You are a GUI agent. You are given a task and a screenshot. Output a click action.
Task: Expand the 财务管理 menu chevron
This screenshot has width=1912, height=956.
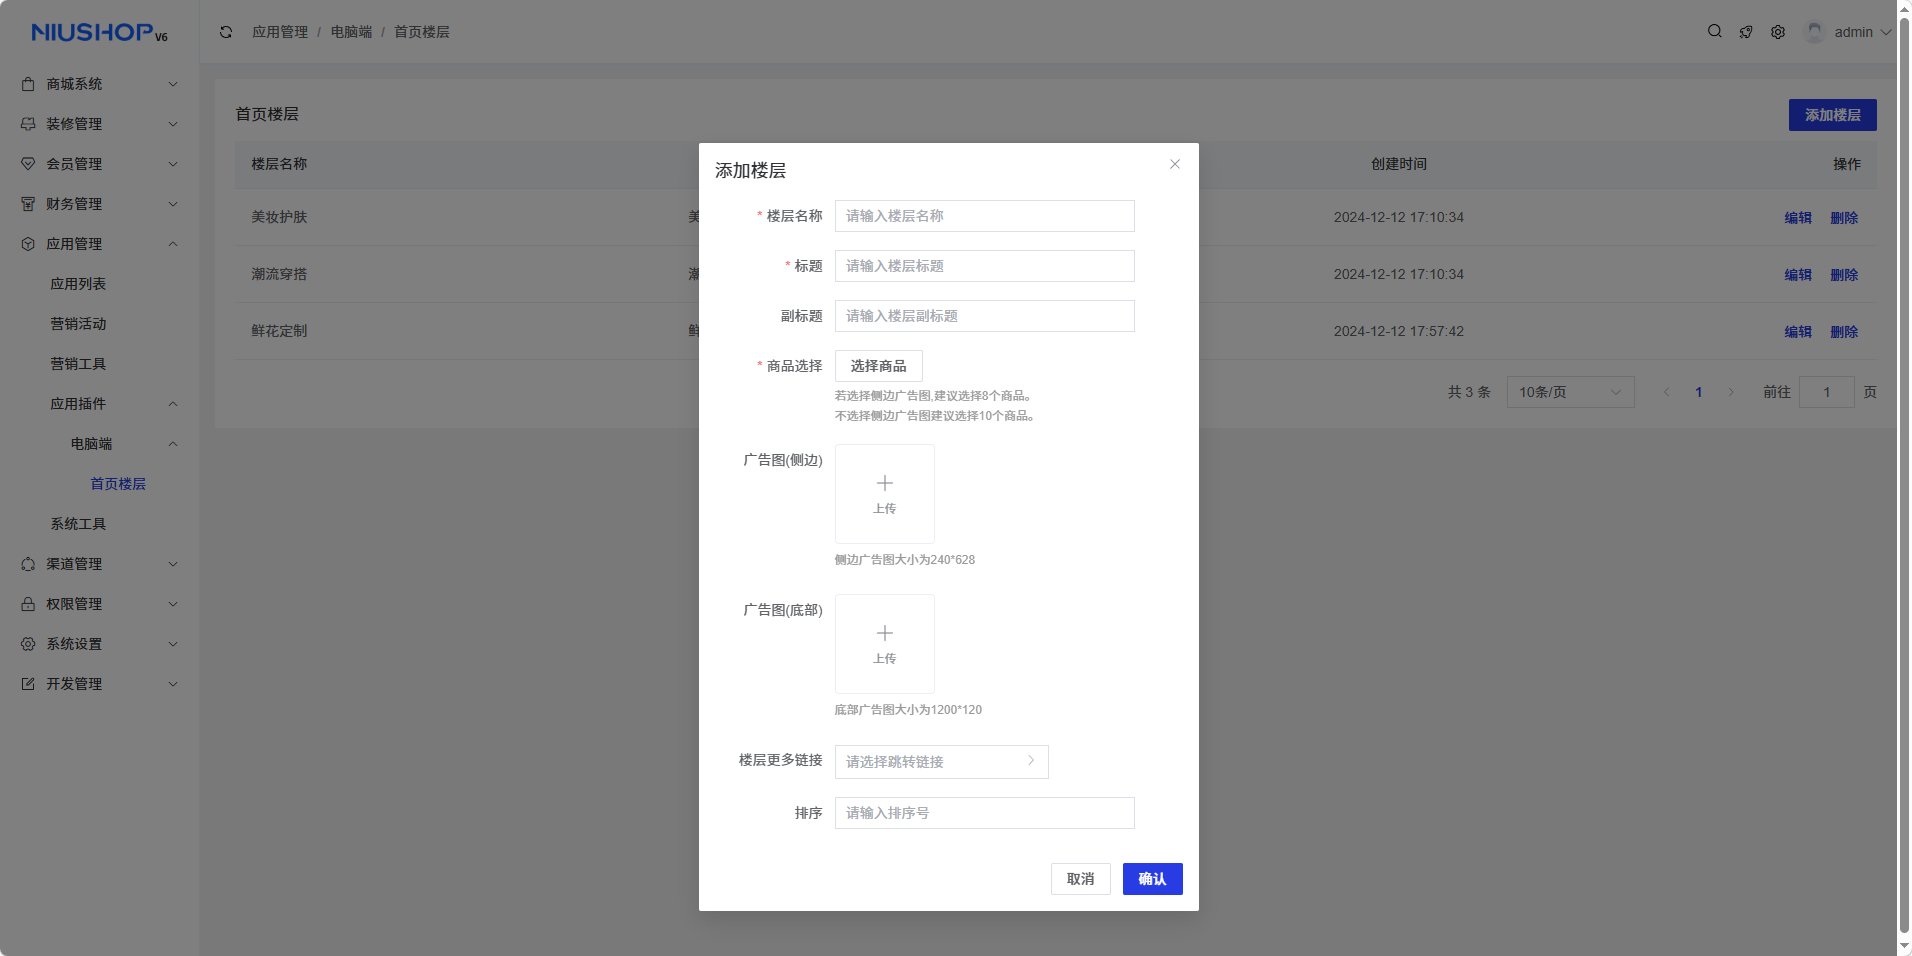click(x=173, y=204)
